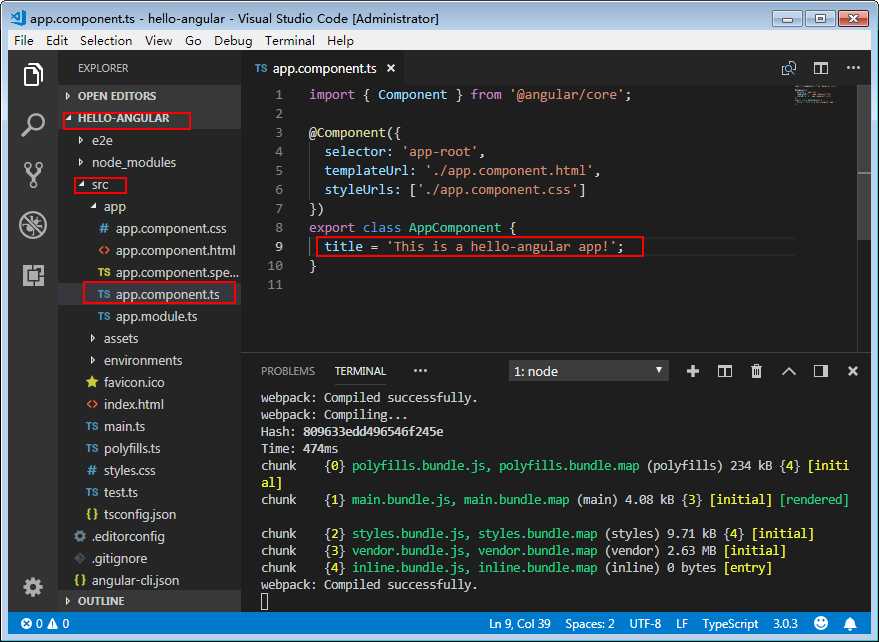Open notifications bell in status bar

pos(850,623)
